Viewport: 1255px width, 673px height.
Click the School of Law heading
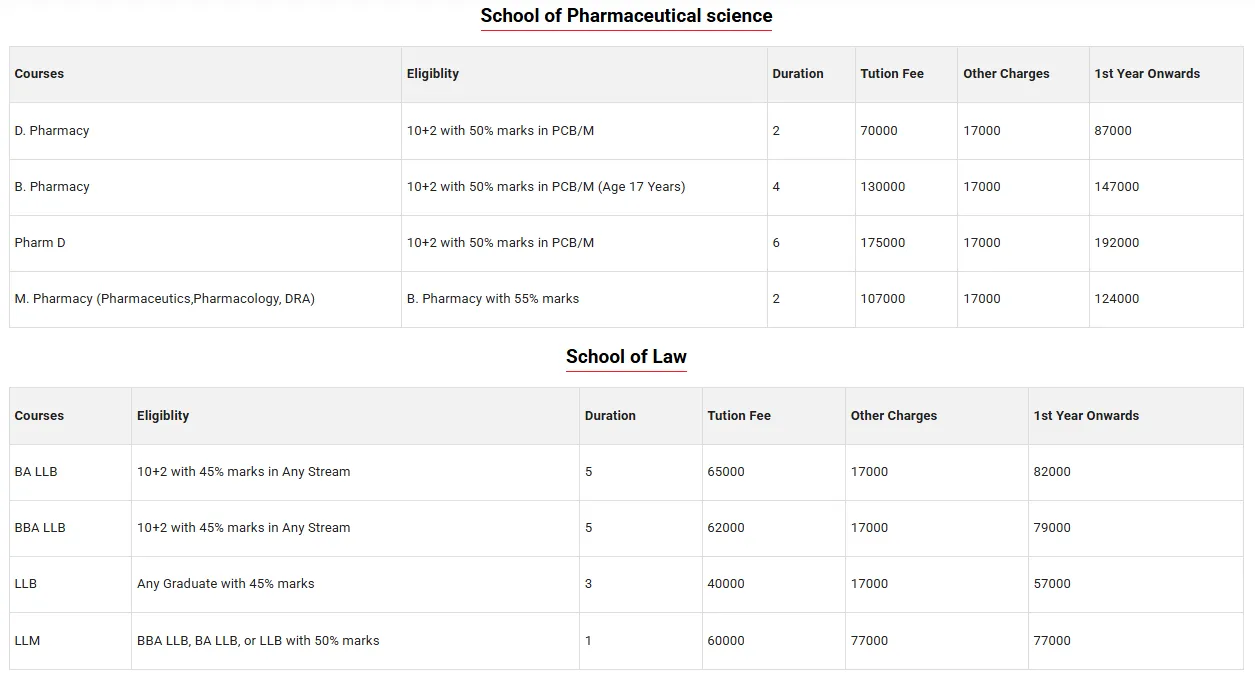coord(626,357)
